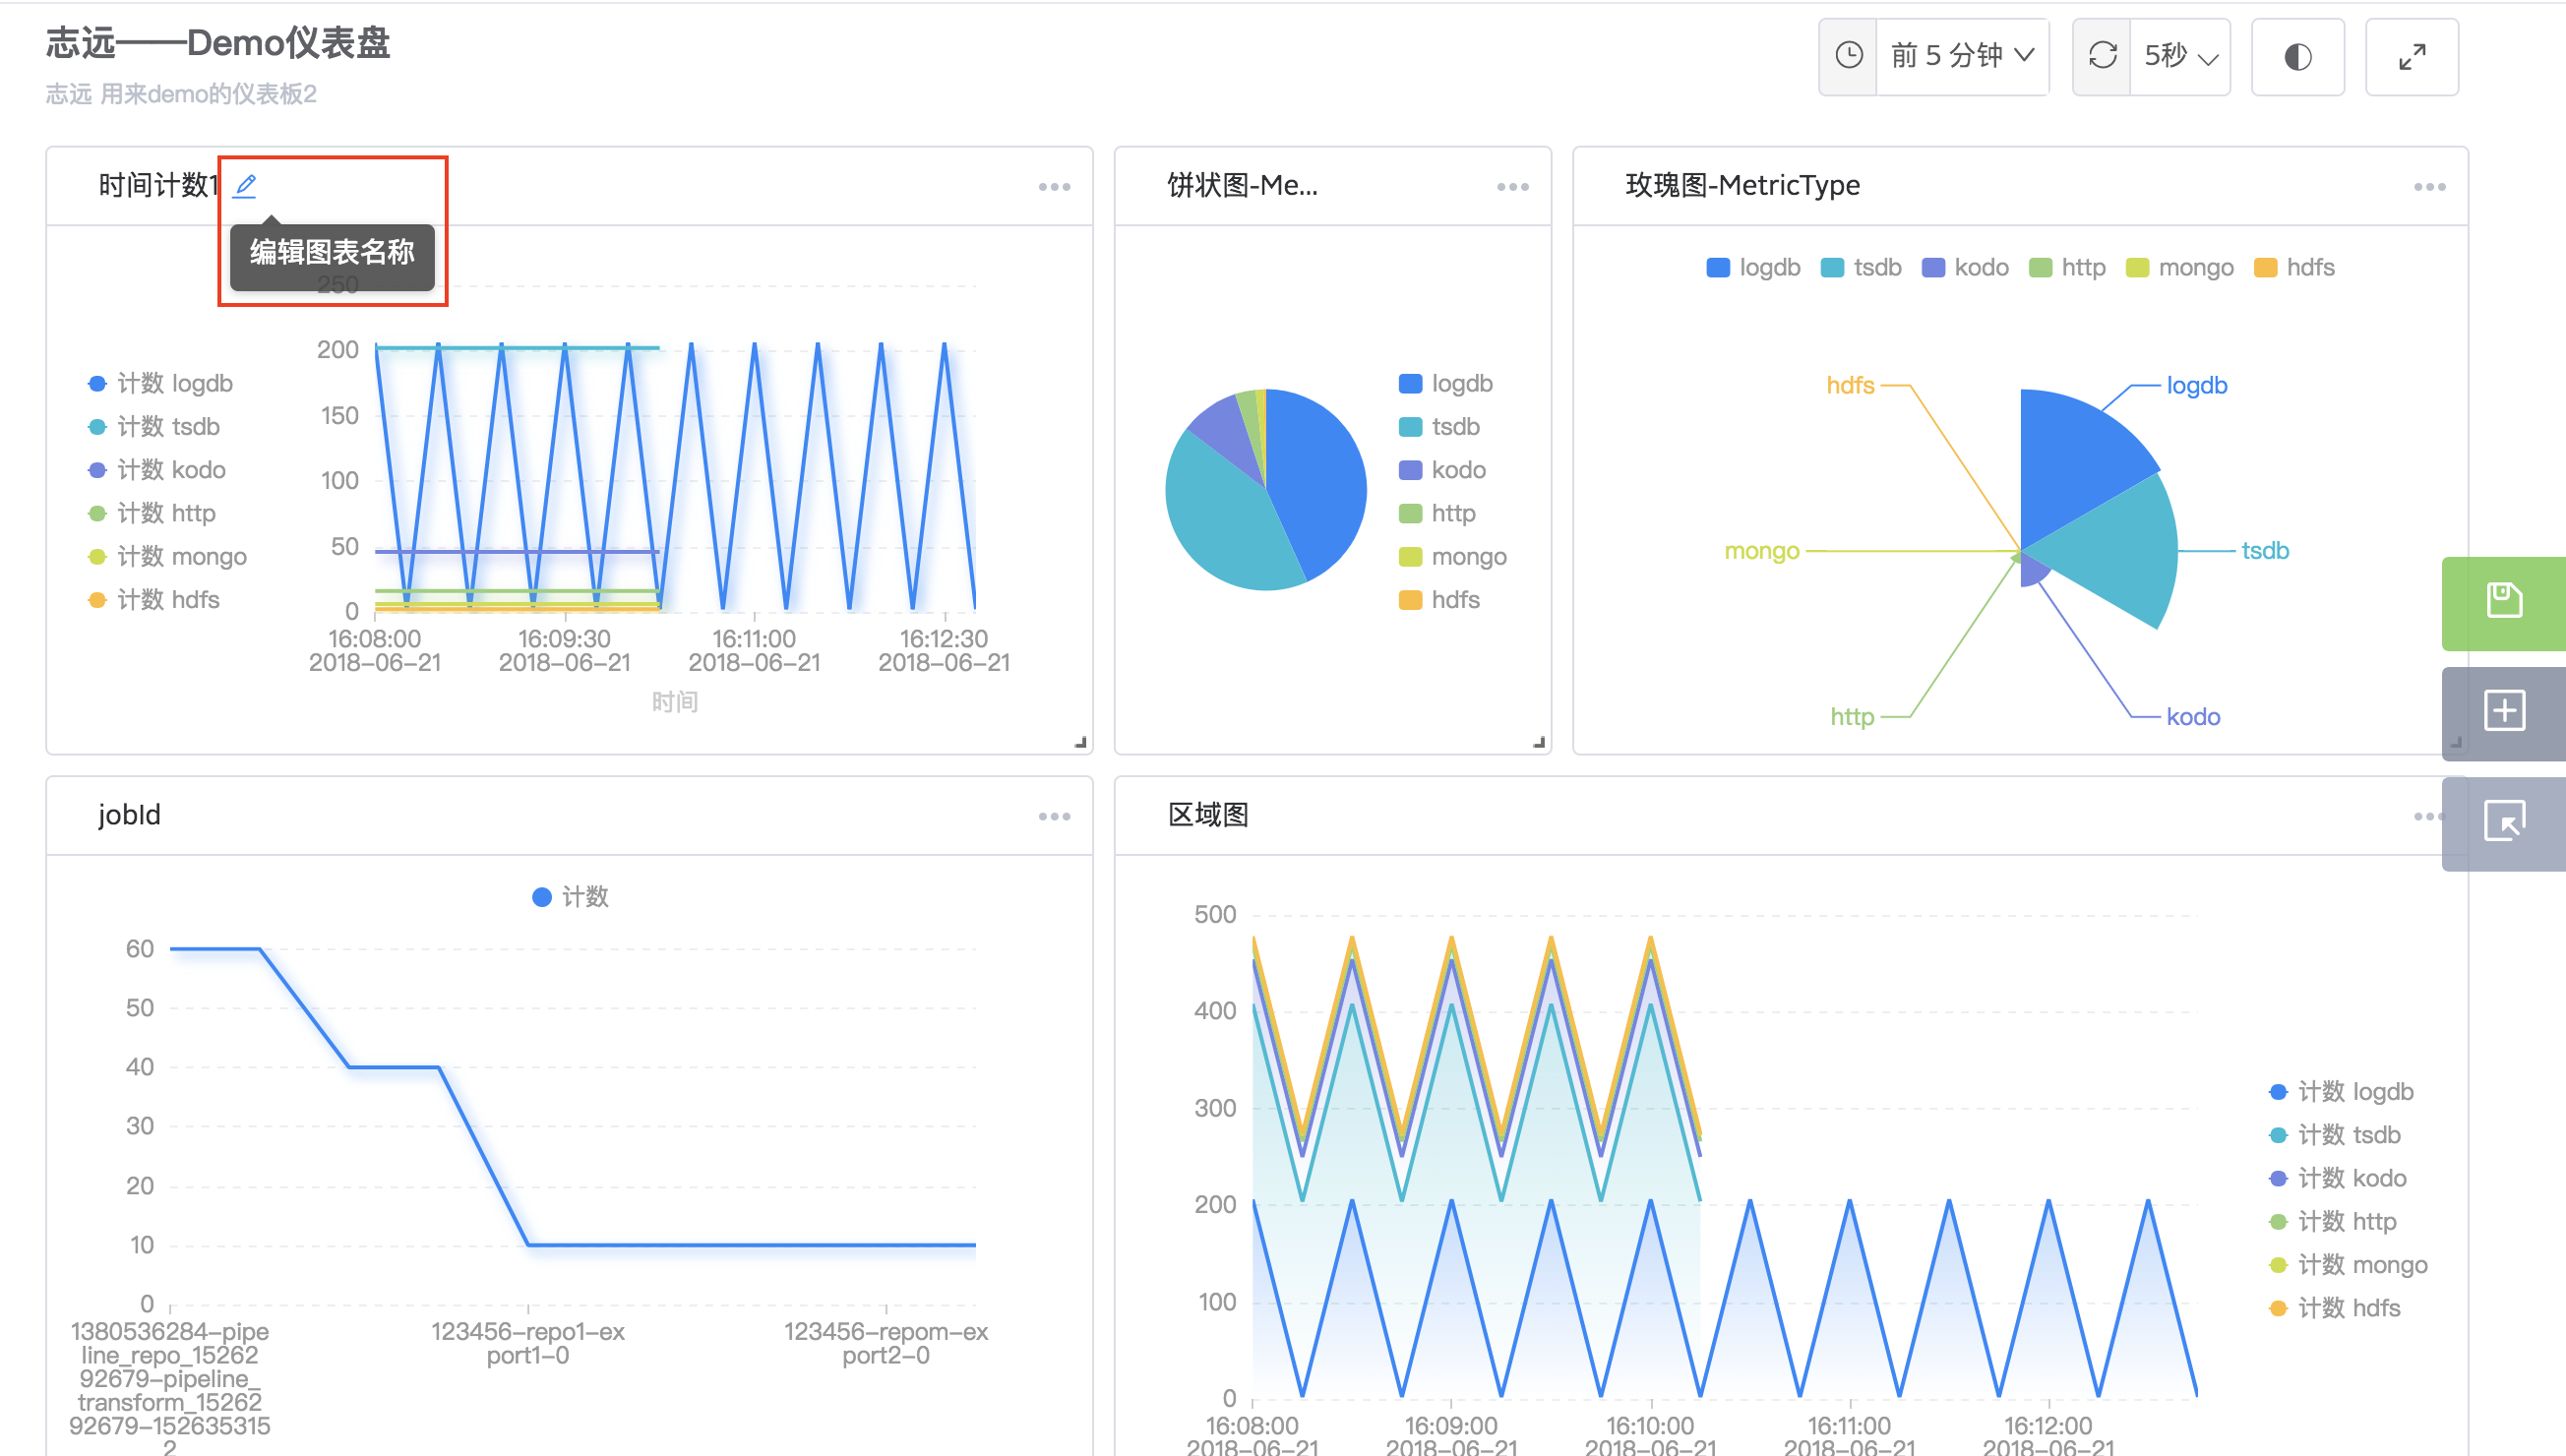This screenshot has height=1456, width=2566.
Task: Open the more menu of jobId panel
Action: click(1054, 817)
